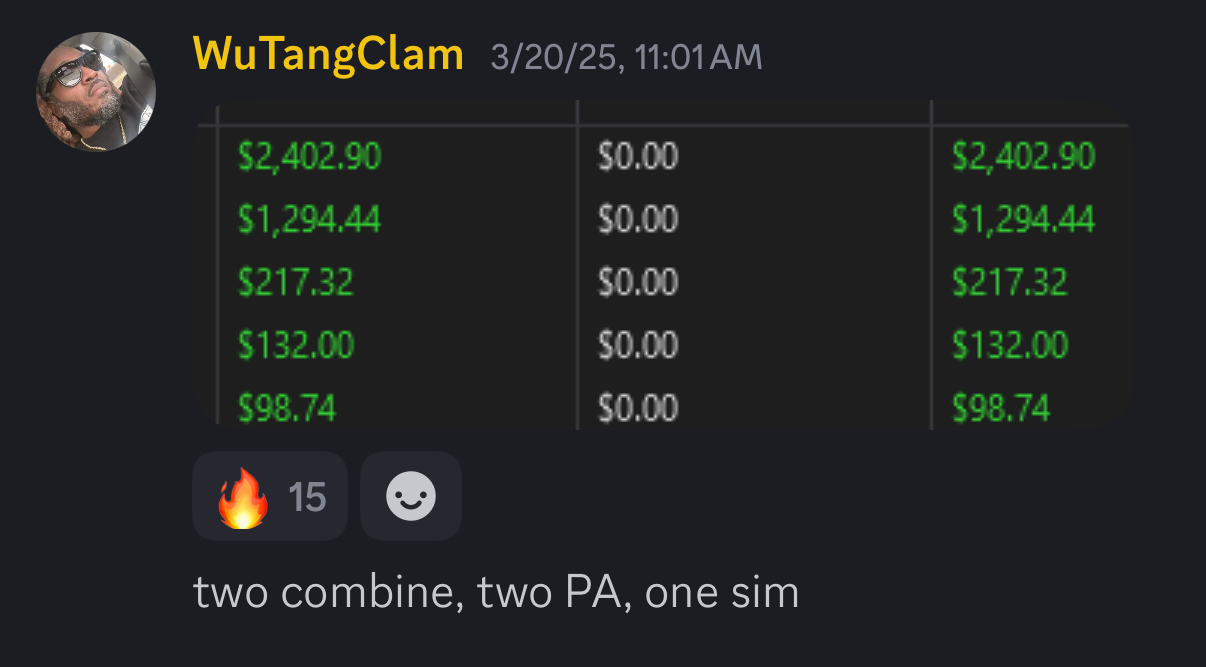Click the right-column $98.74 value
This screenshot has height=667, width=1206.
point(1001,407)
